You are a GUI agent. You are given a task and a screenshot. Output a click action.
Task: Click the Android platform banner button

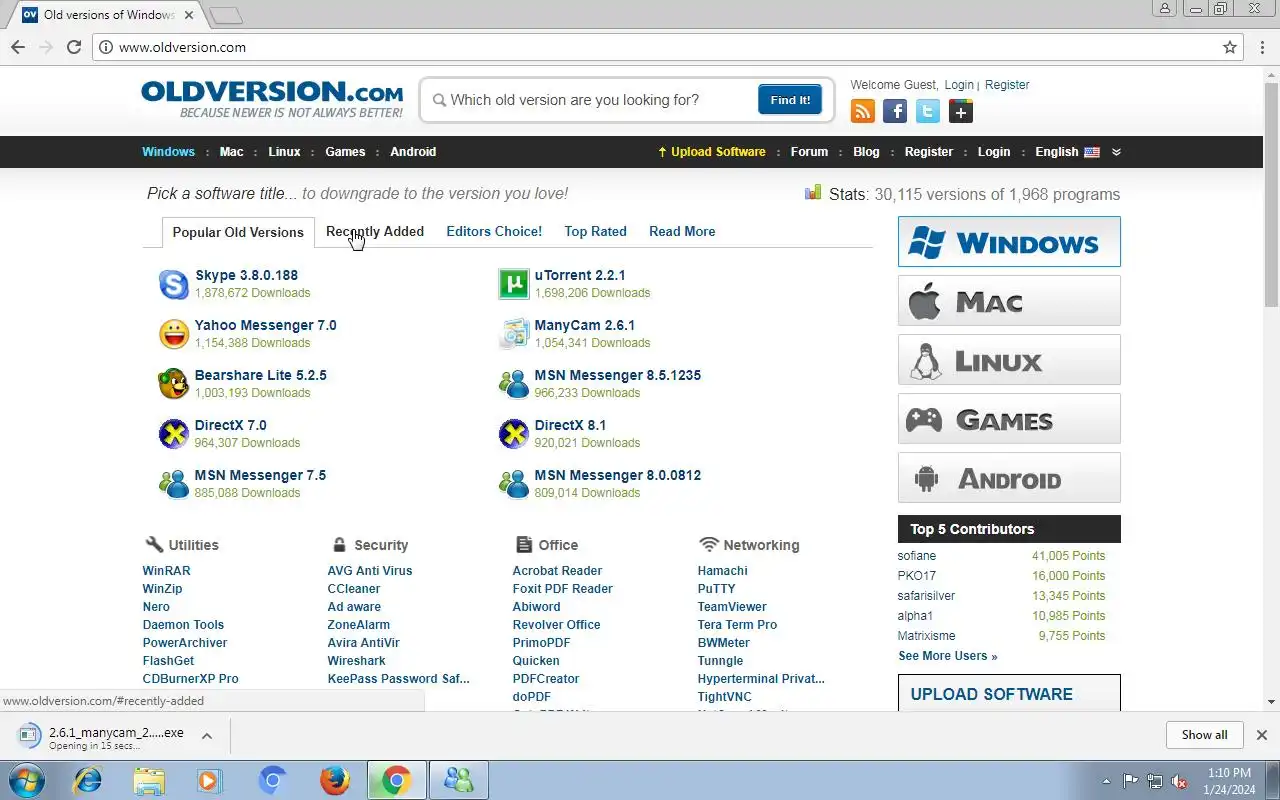pos(1009,478)
